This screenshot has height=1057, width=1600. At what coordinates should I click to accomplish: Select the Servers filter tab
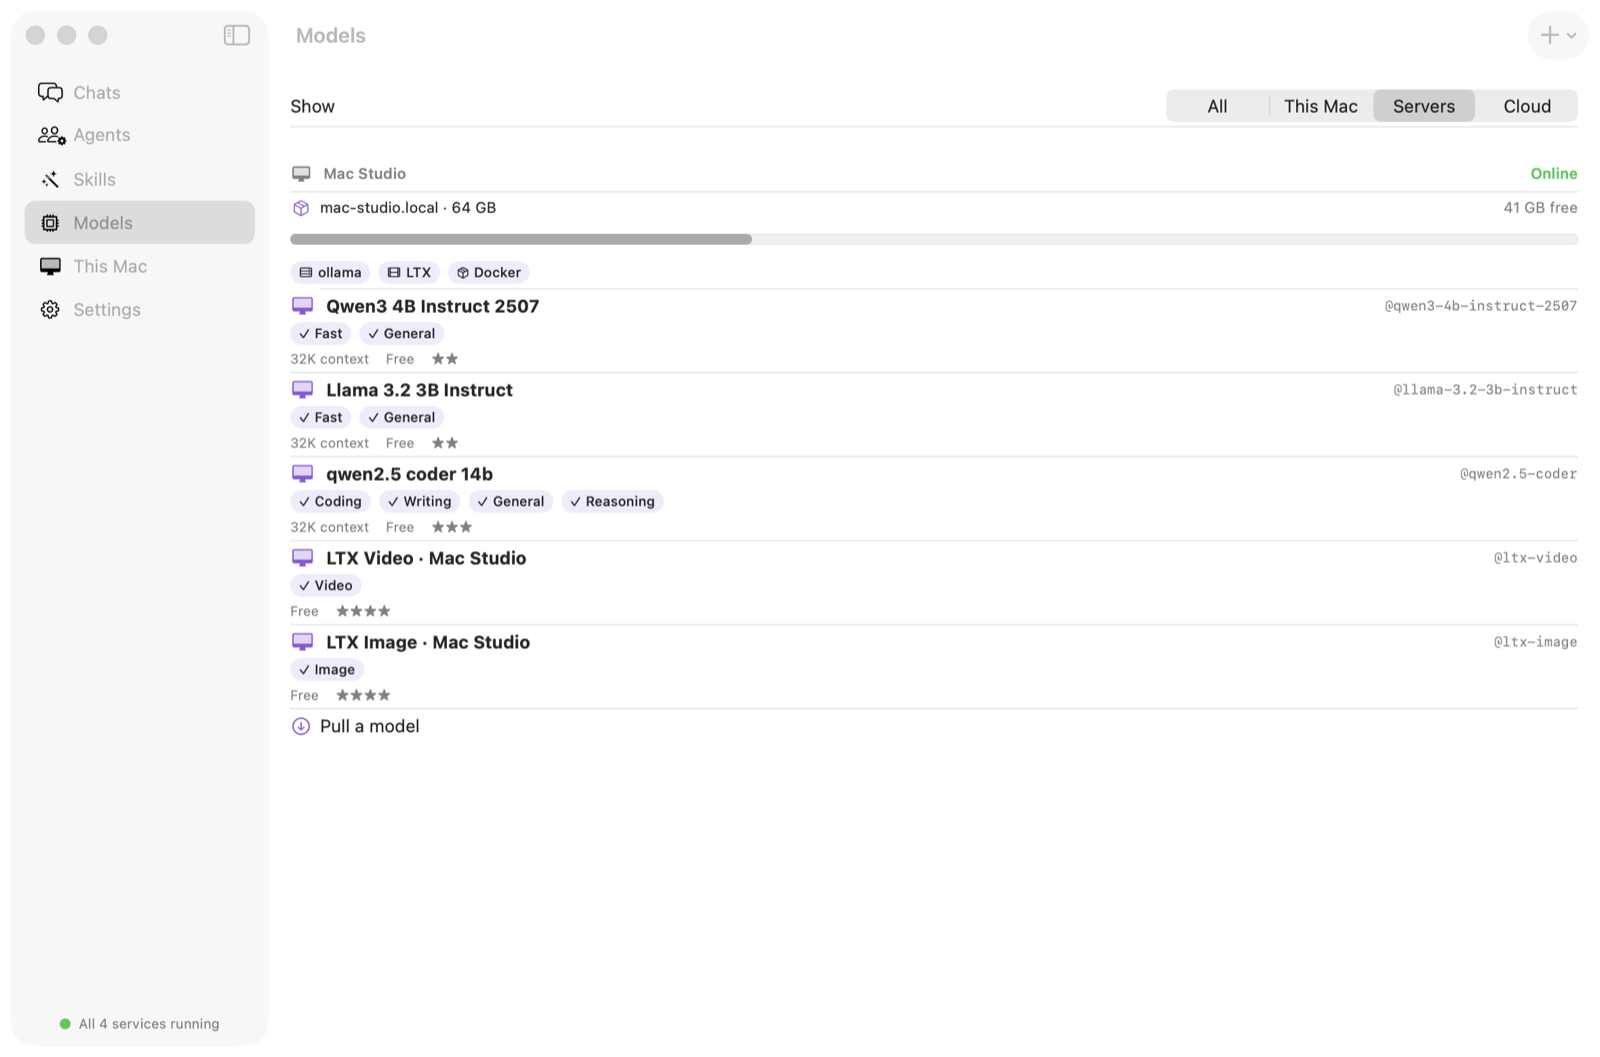[x=1424, y=106]
